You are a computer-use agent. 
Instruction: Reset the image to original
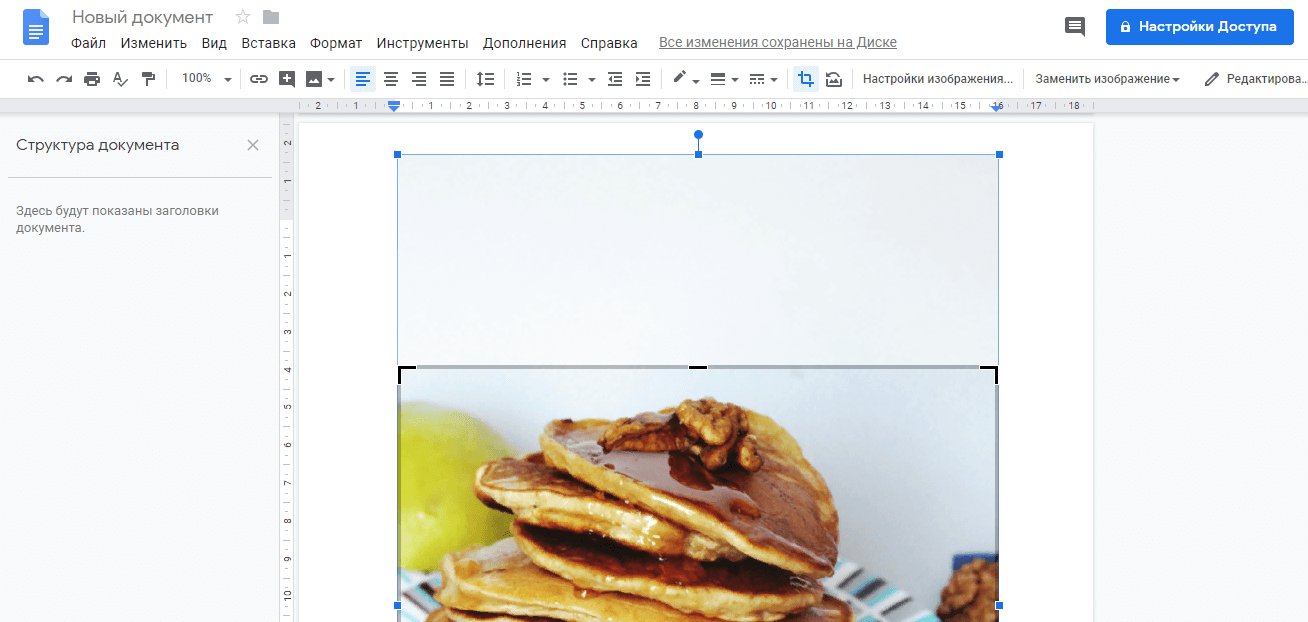pos(834,78)
